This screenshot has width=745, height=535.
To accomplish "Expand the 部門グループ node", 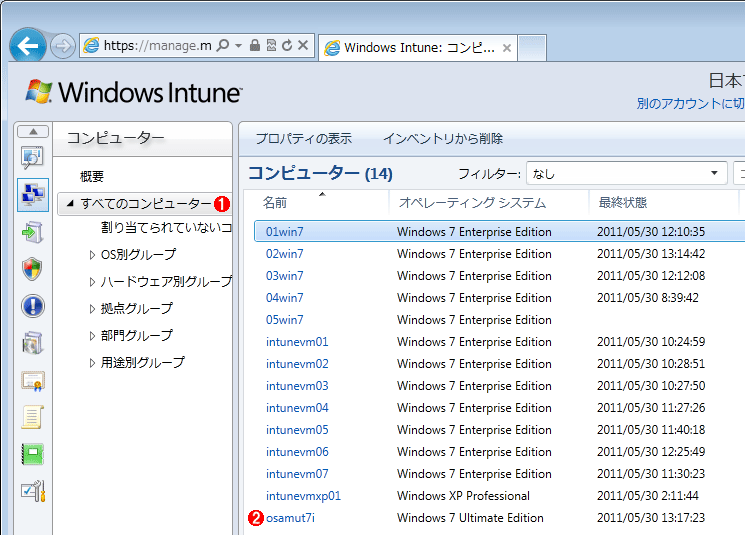I will [92, 336].
